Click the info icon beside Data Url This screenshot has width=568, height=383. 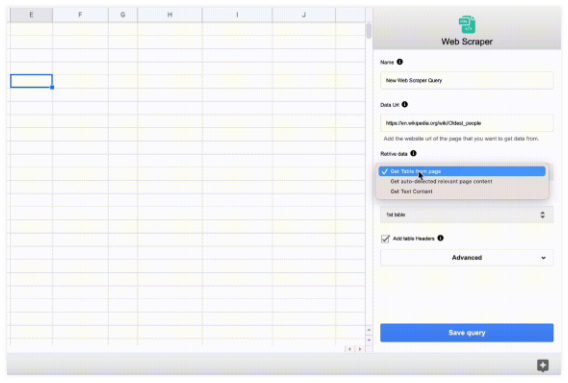(x=405, y=104)
